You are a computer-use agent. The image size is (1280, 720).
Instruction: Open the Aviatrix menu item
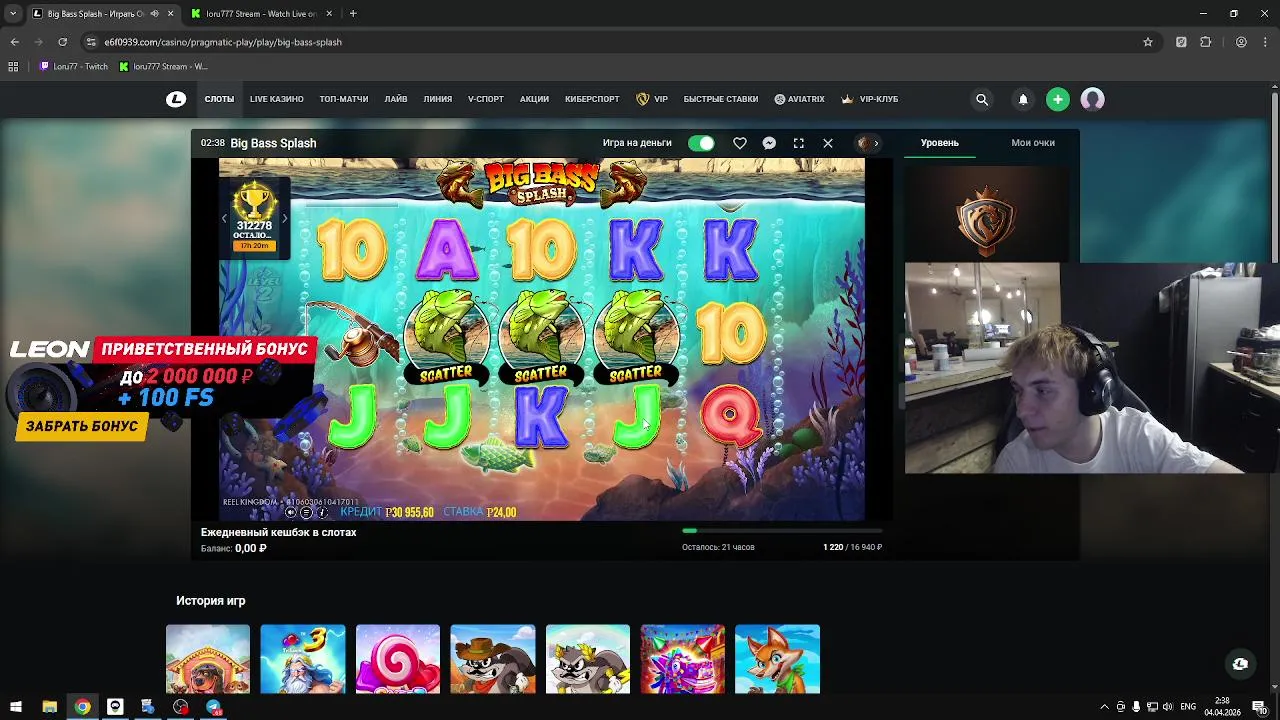[x=800, y=99]
